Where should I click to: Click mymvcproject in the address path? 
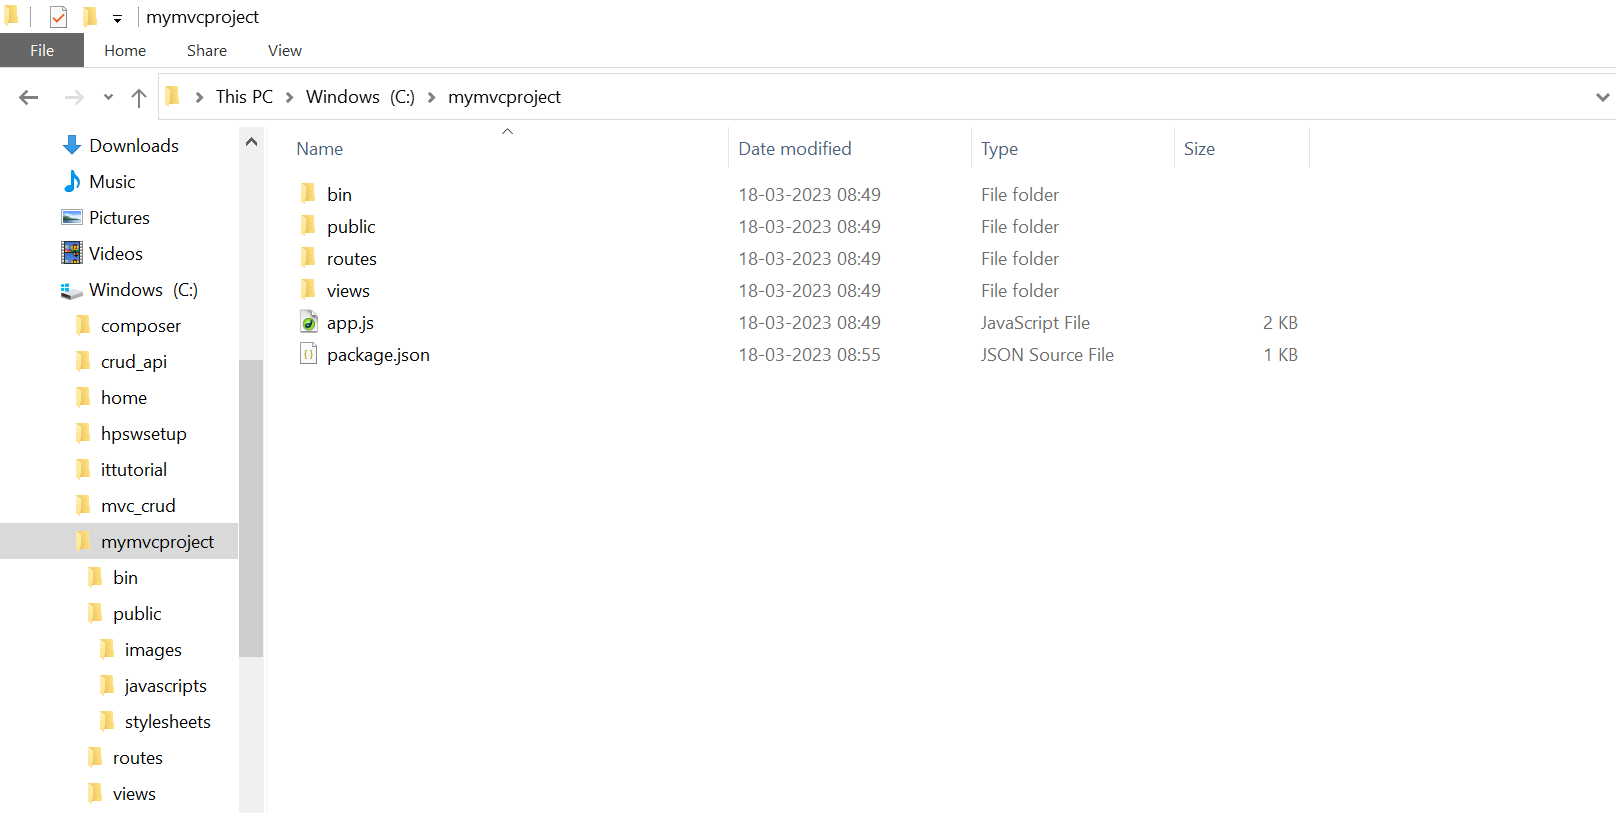coord(504,97)
